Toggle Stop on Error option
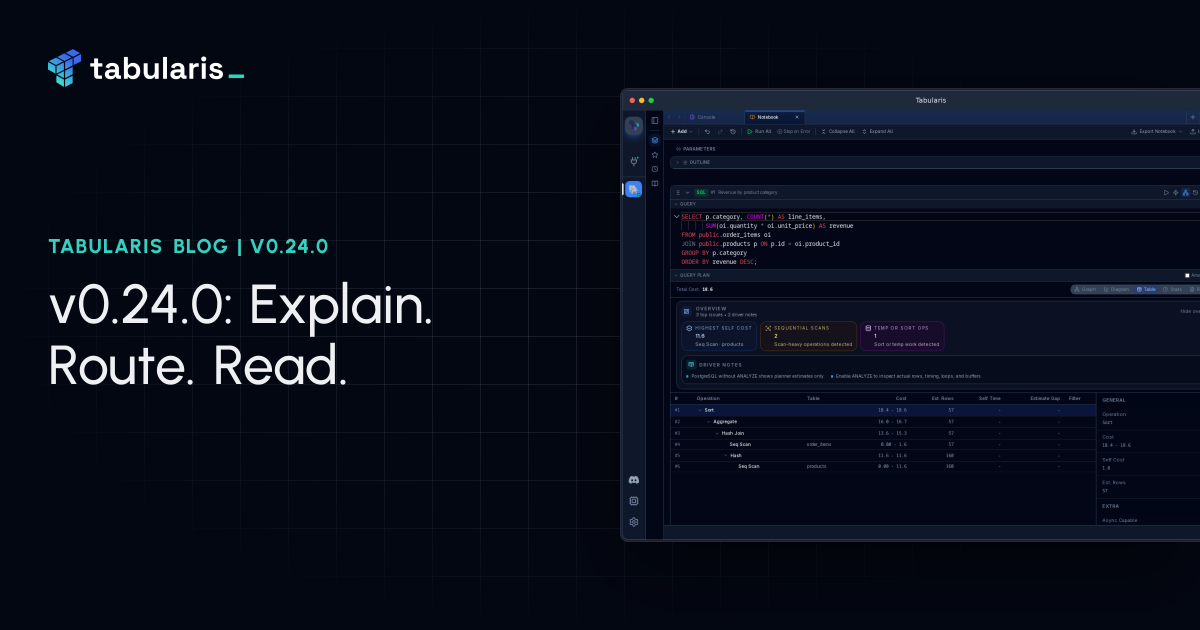 (794, 131)
